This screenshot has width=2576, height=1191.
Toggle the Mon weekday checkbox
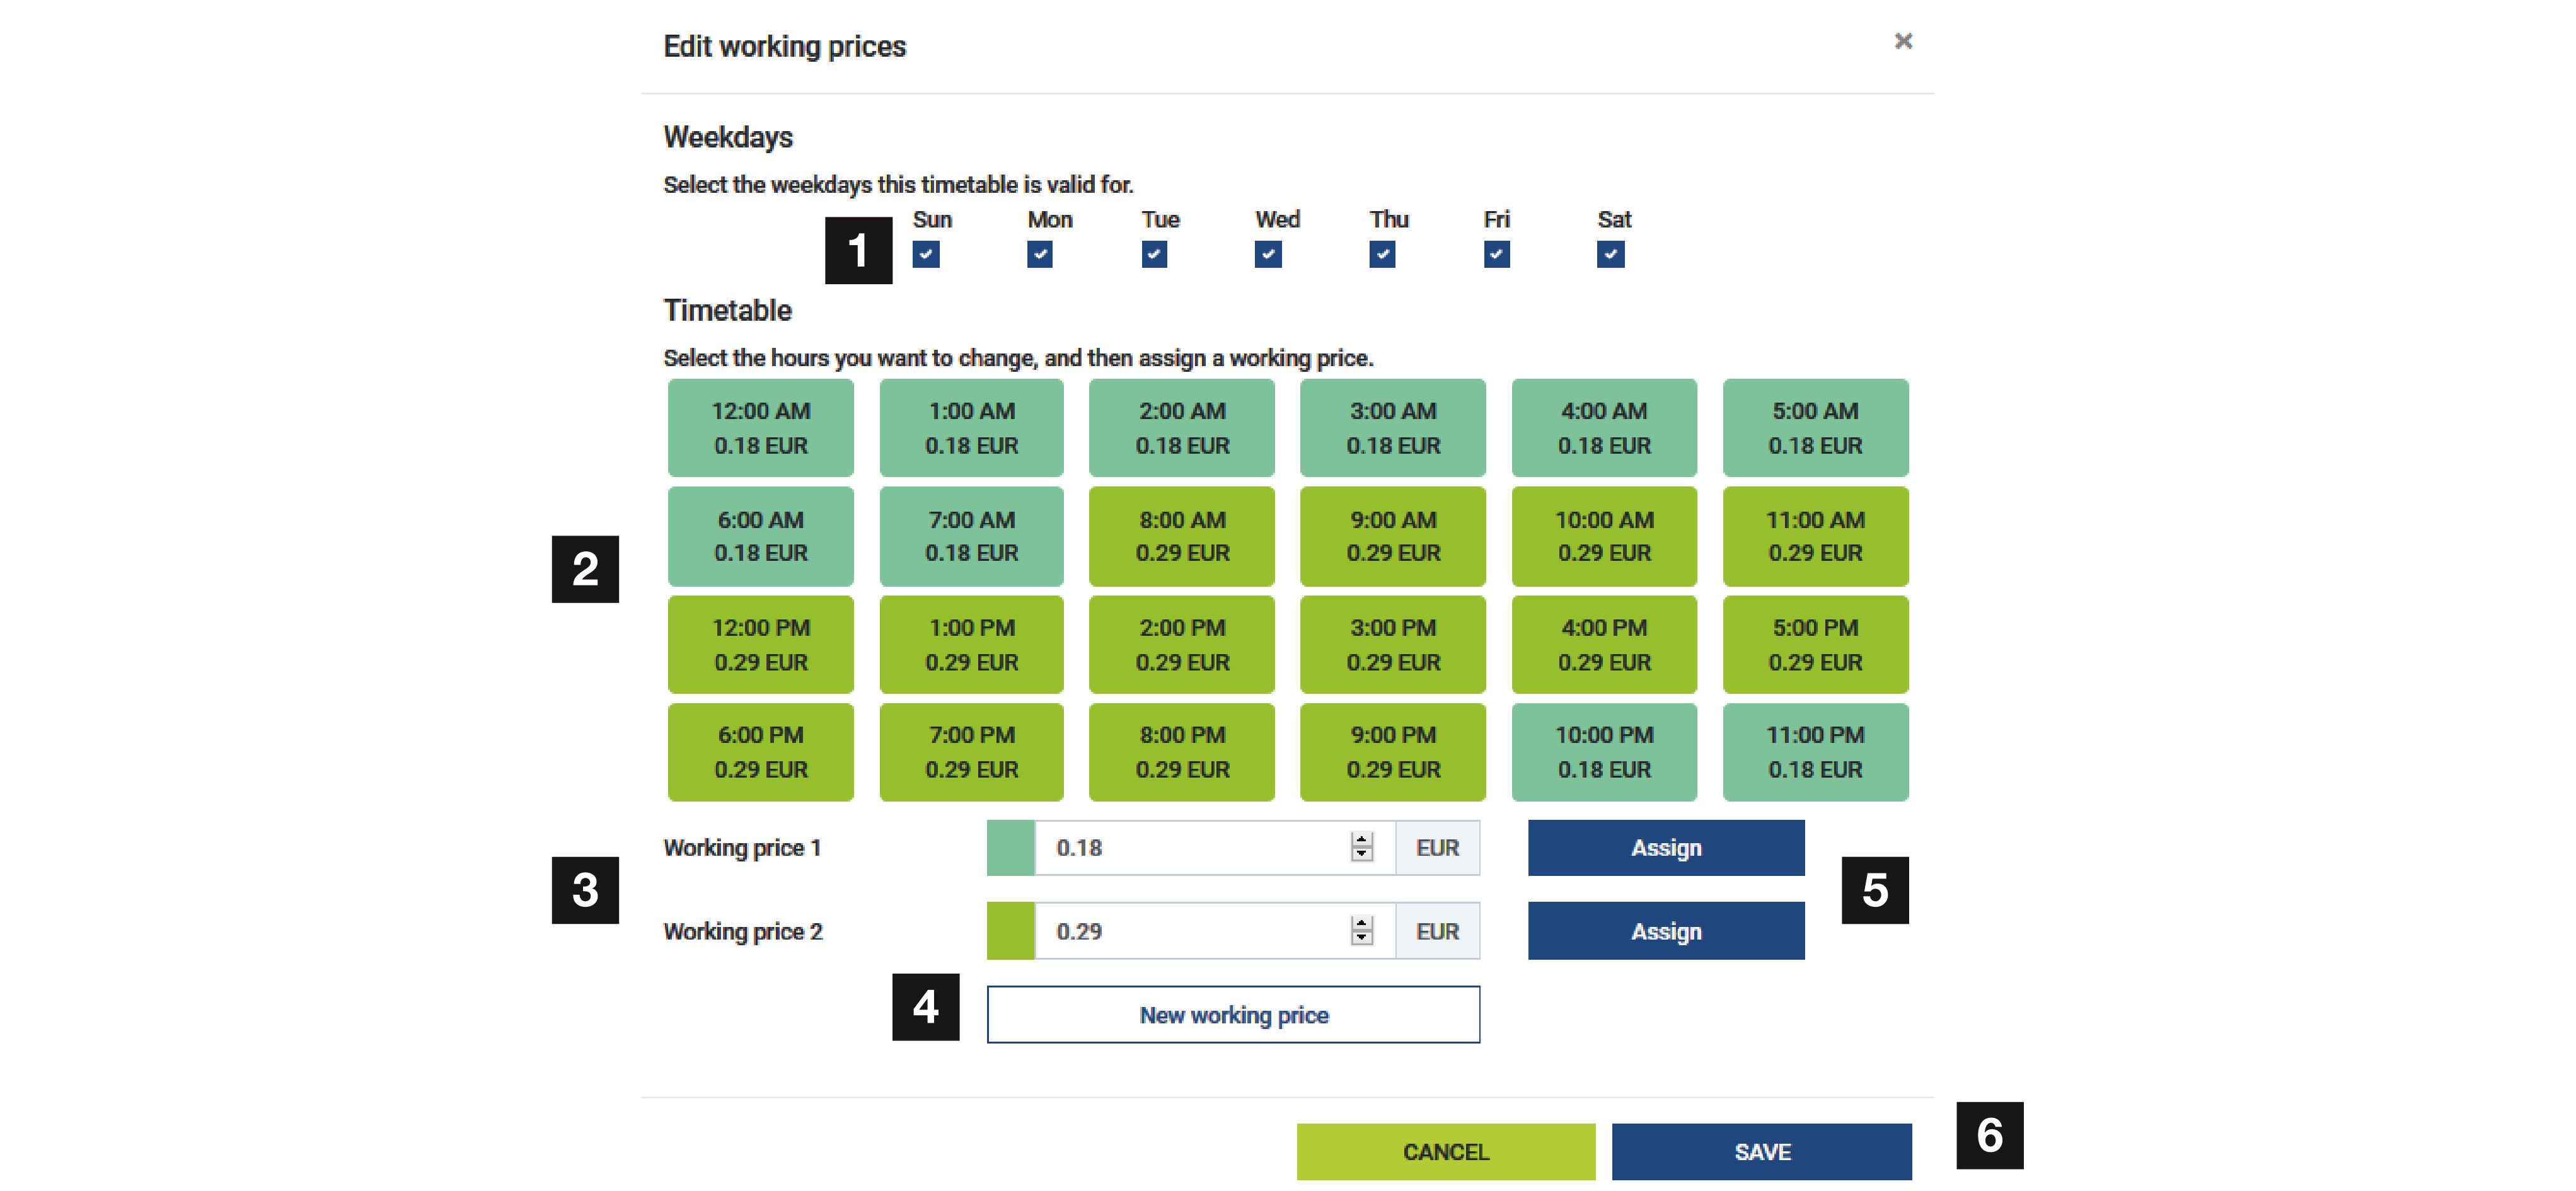(x=1039, y=254)
